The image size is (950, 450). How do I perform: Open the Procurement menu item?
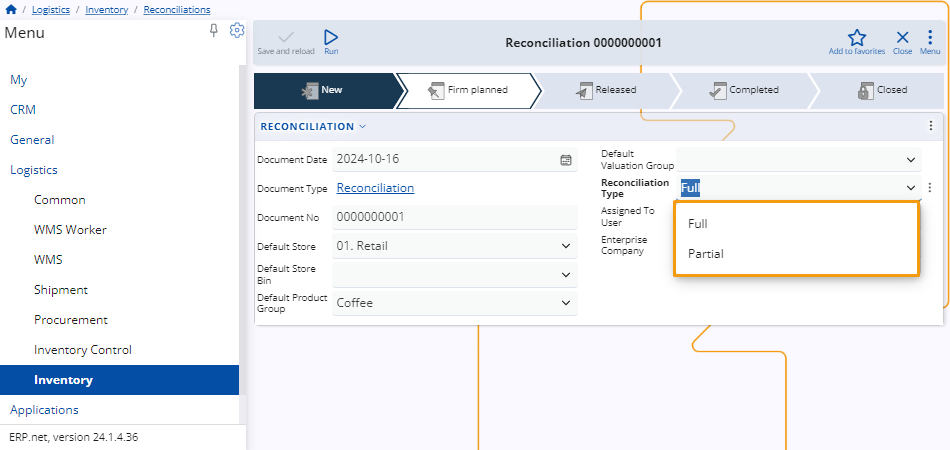point(71,320)
